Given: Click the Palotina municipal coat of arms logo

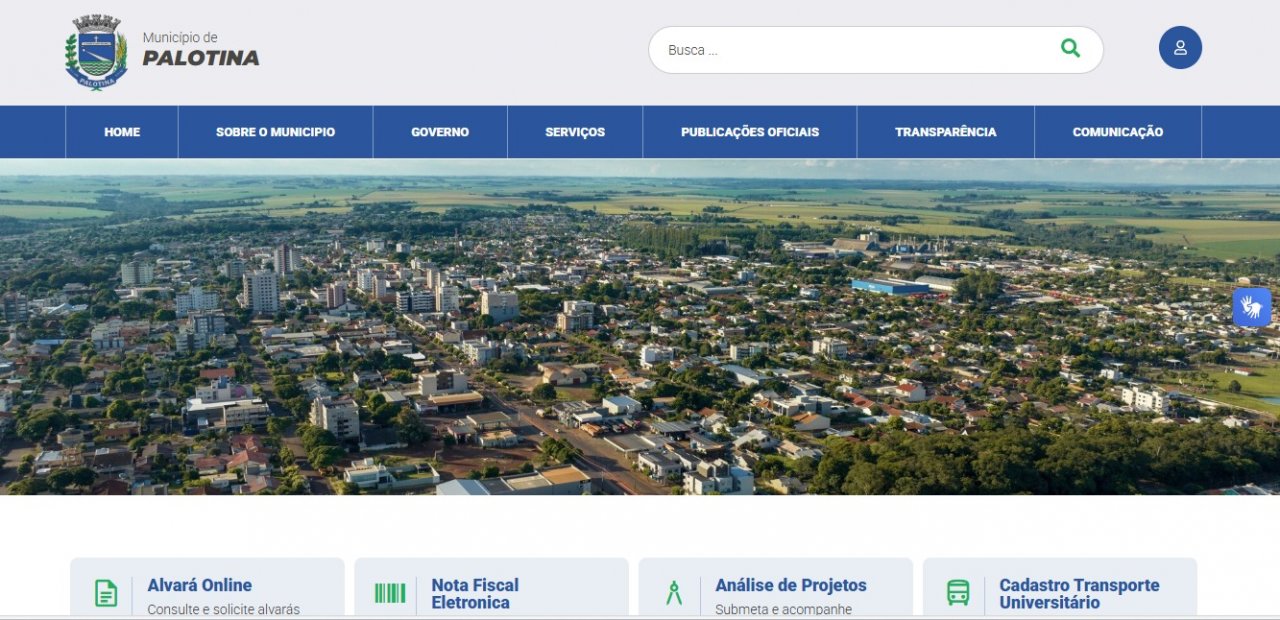Looking at the screenshot, I should coord(96,52).
